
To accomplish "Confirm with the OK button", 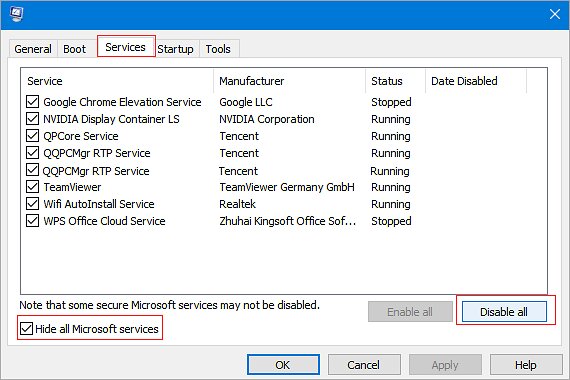I will point(283,365).
